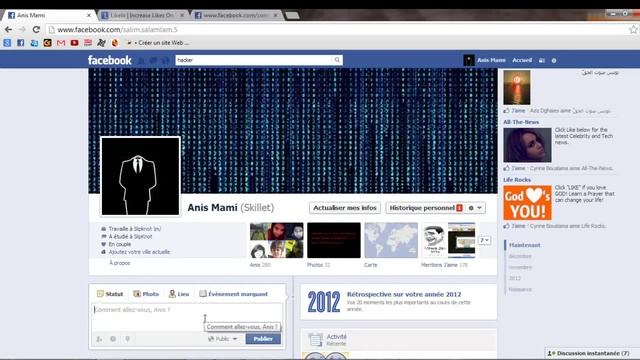Click the search magnifier icon

337,60
